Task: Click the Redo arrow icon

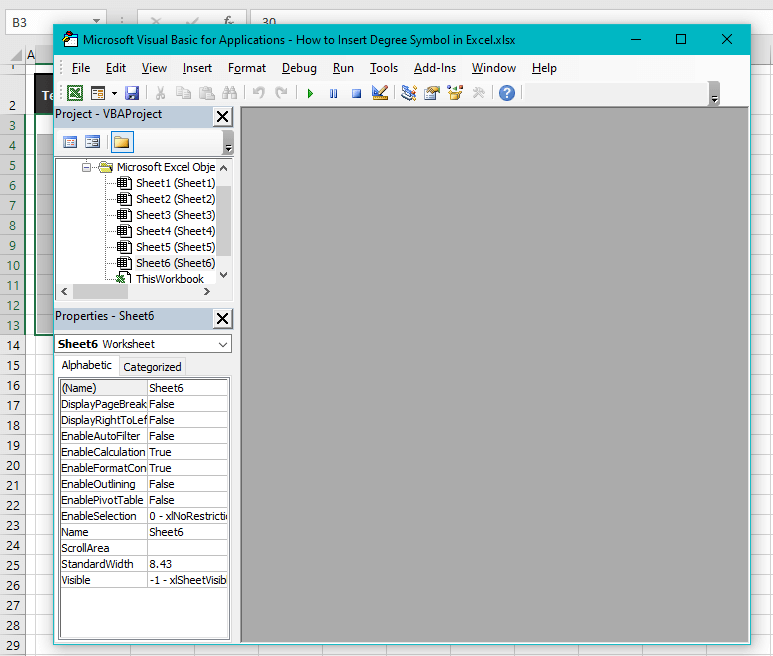Action: click(x=281, y=93)
